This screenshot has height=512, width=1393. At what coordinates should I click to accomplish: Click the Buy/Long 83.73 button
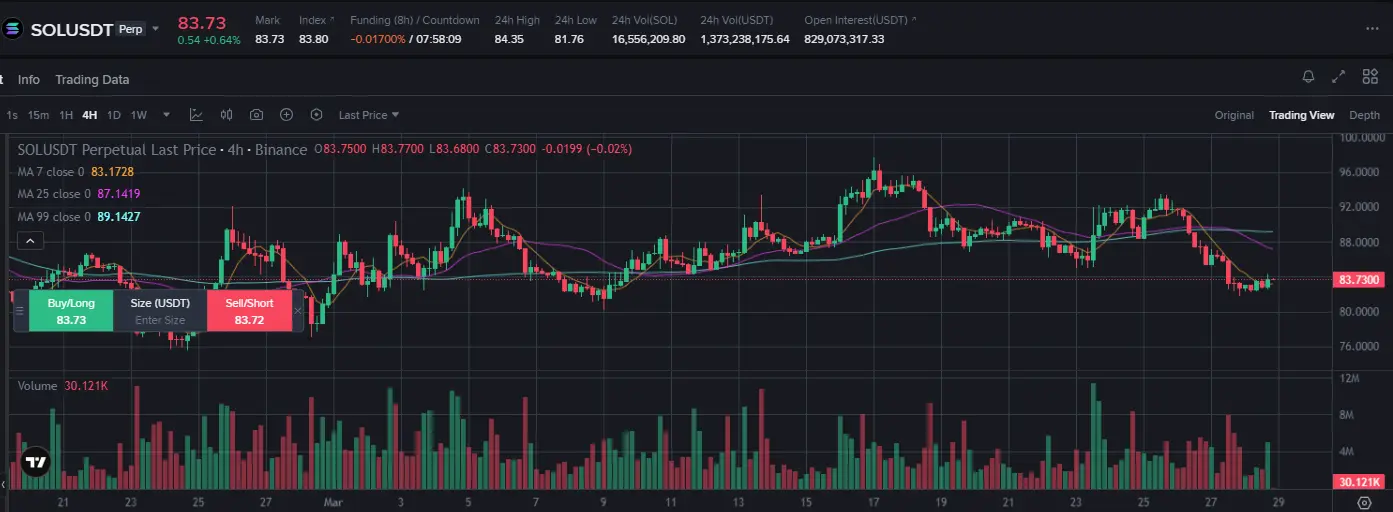click(x=71, y=311)
